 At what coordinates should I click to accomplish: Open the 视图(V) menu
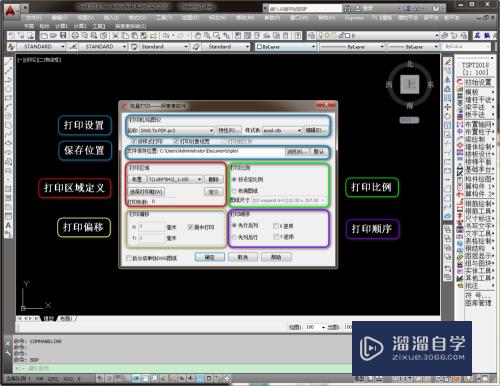point(86,17)
